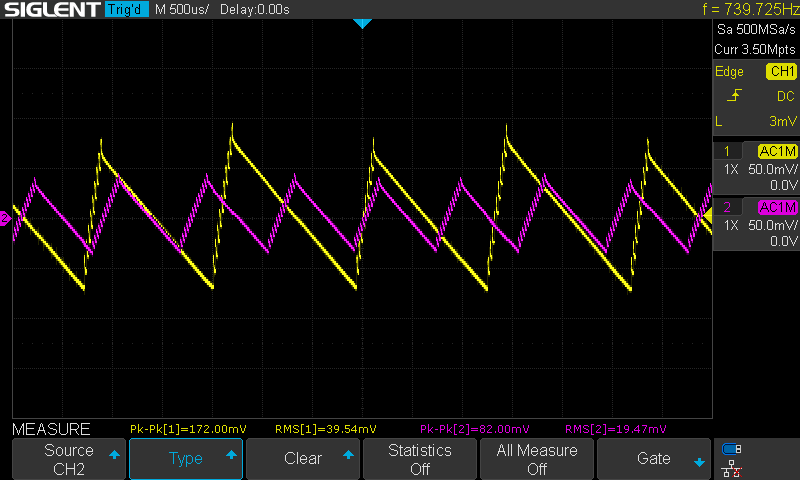The width and height of the screenshot is (800, 480).
Task: Select the channel 2 number box
Action: 727,207
